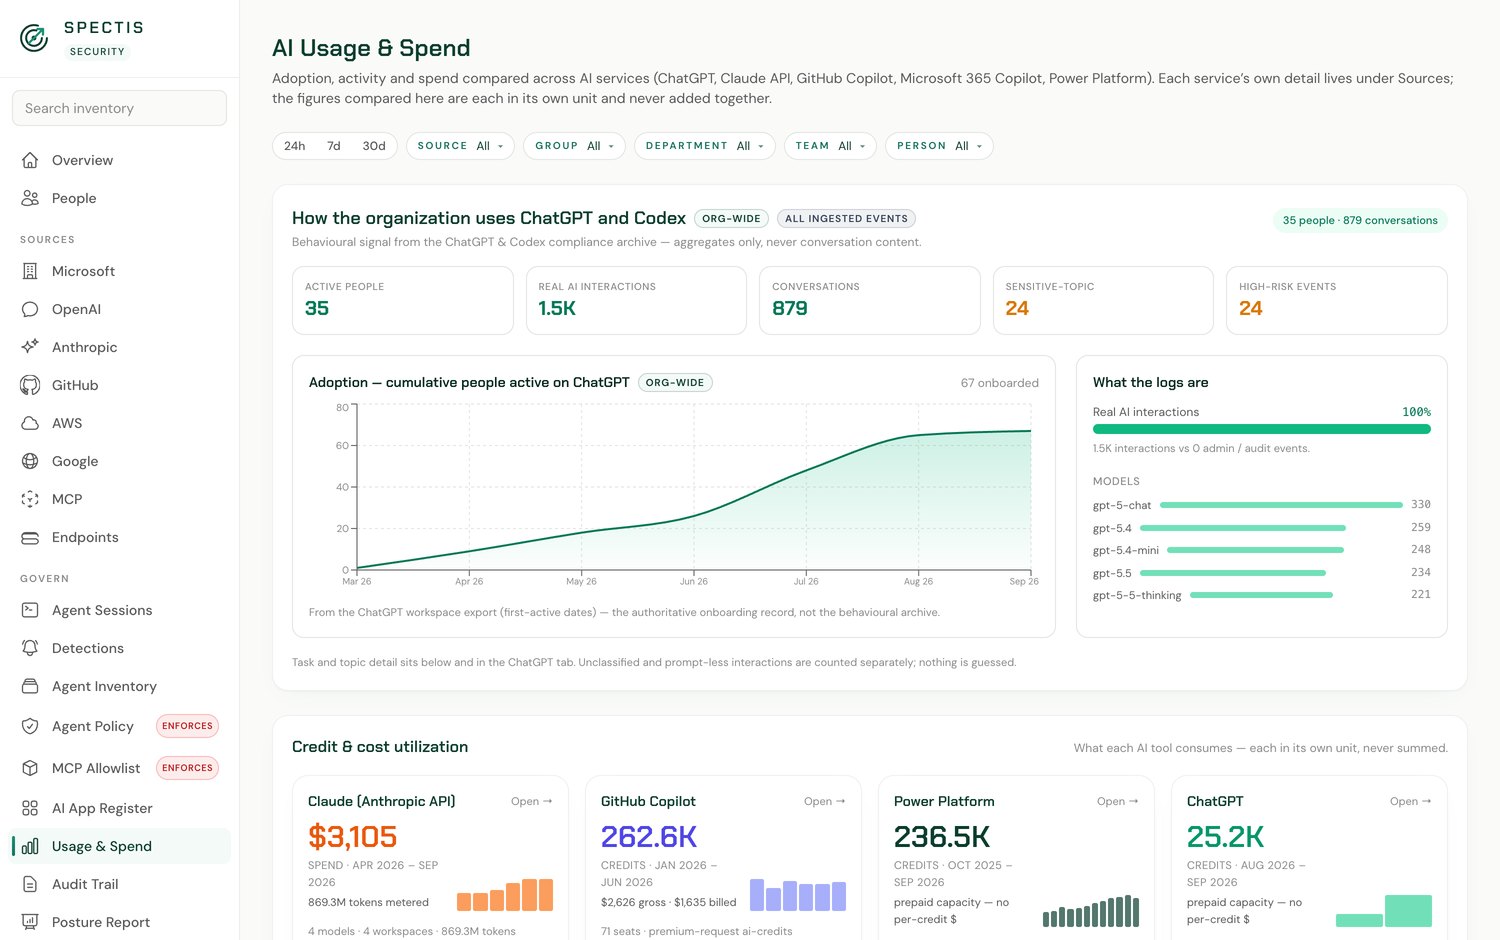Click the '67 onboarded' label
Image resolution: width=1500 pixels, height=940 pixels.
point(999,383)
